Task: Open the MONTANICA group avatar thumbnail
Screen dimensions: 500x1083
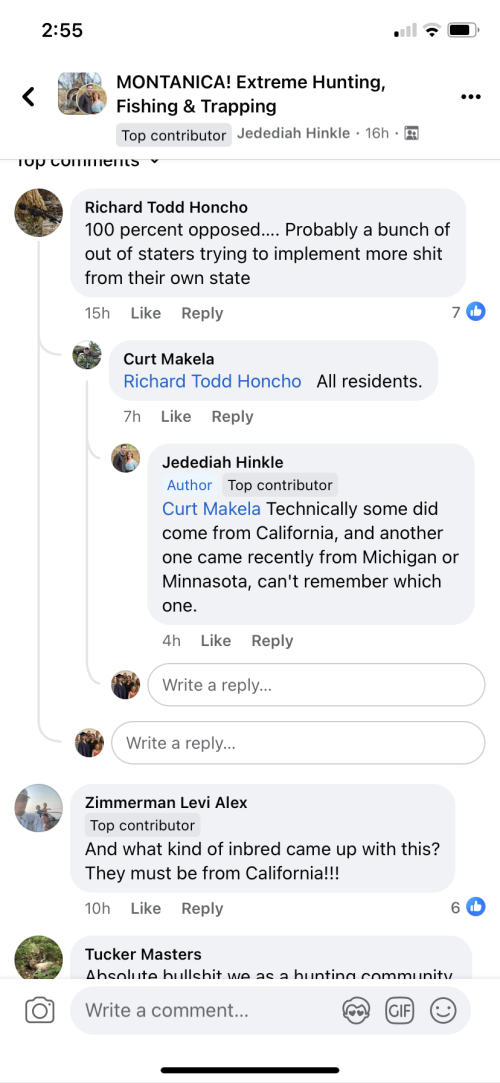Action: pos(79,93)
